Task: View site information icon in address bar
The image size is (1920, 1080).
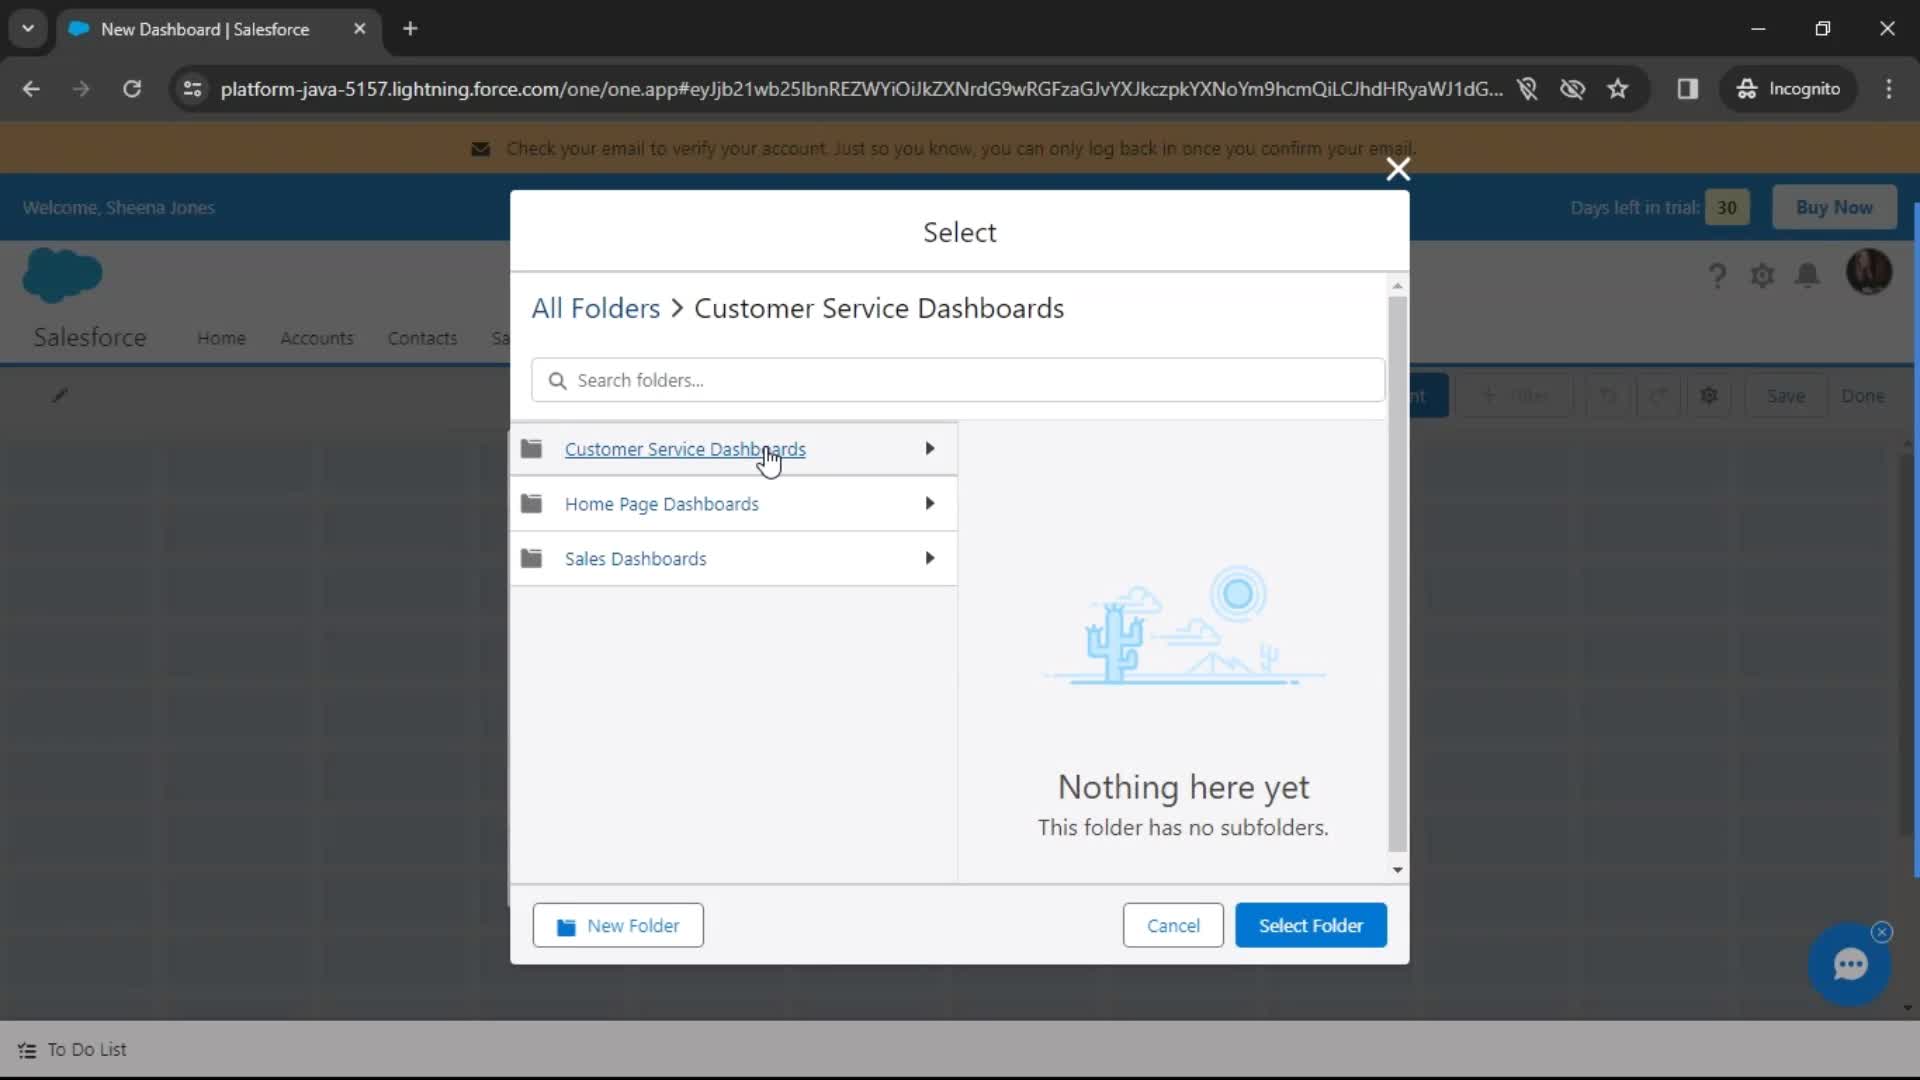Action: 192,89
